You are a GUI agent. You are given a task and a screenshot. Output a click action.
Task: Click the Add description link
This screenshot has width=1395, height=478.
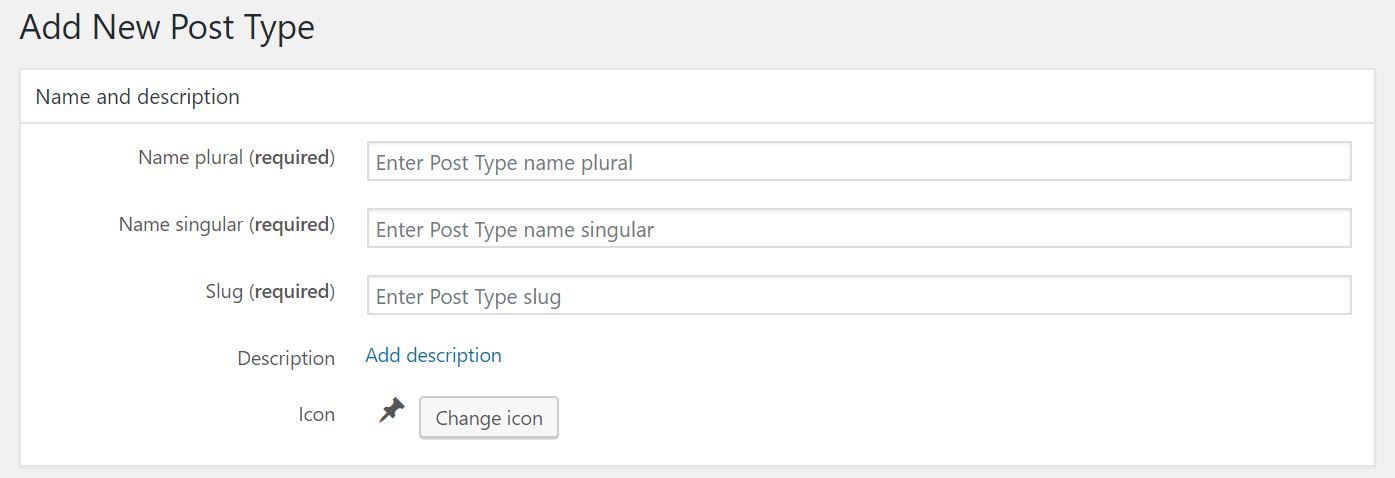[x=433, y=355]
